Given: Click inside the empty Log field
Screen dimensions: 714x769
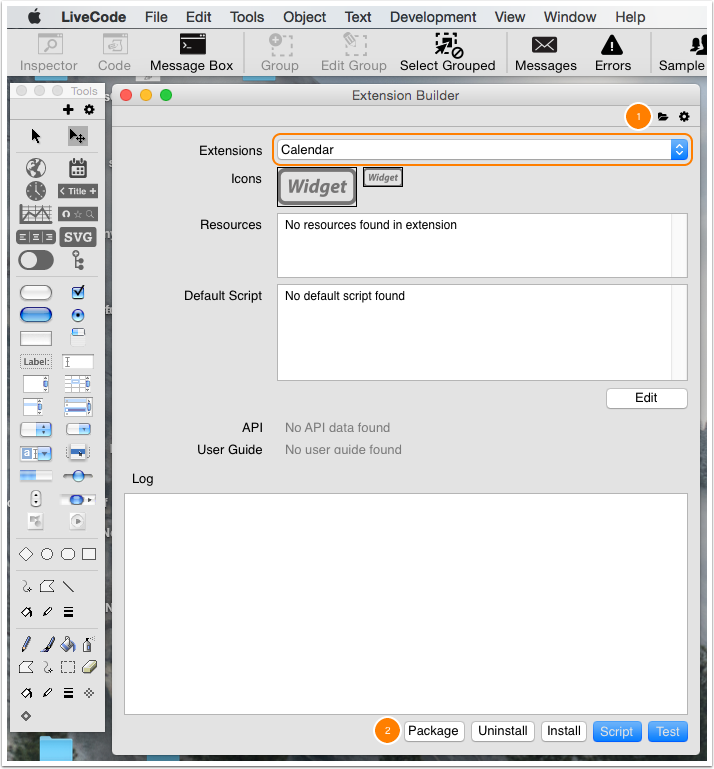Looking at the screenshot, I should point(406,604).
